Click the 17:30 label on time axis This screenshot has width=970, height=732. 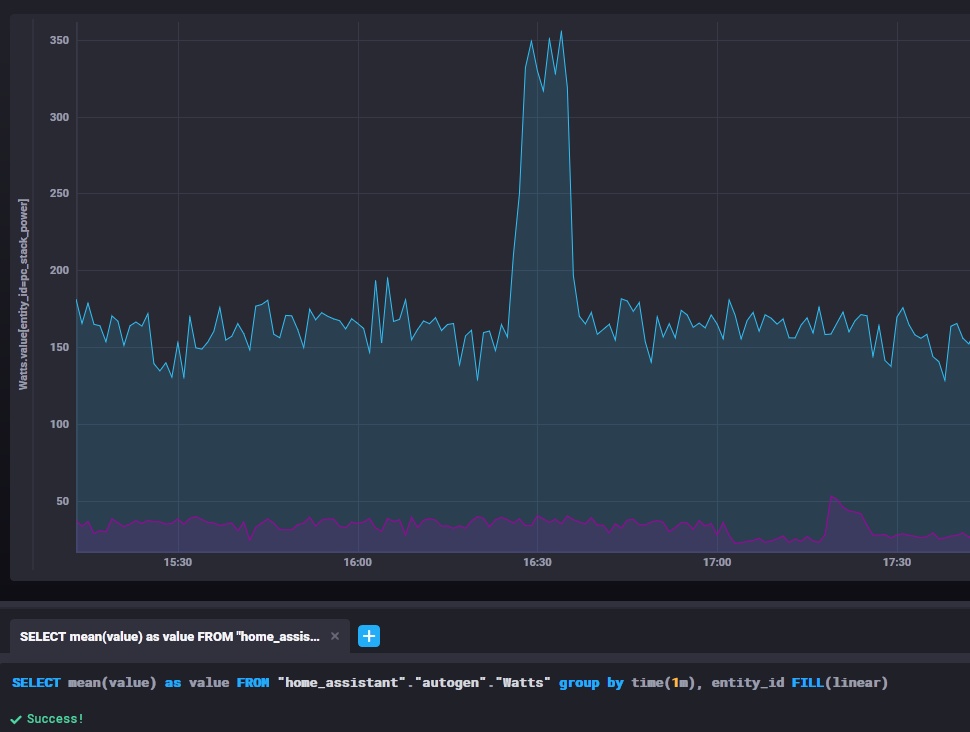[x=897, y=562]
